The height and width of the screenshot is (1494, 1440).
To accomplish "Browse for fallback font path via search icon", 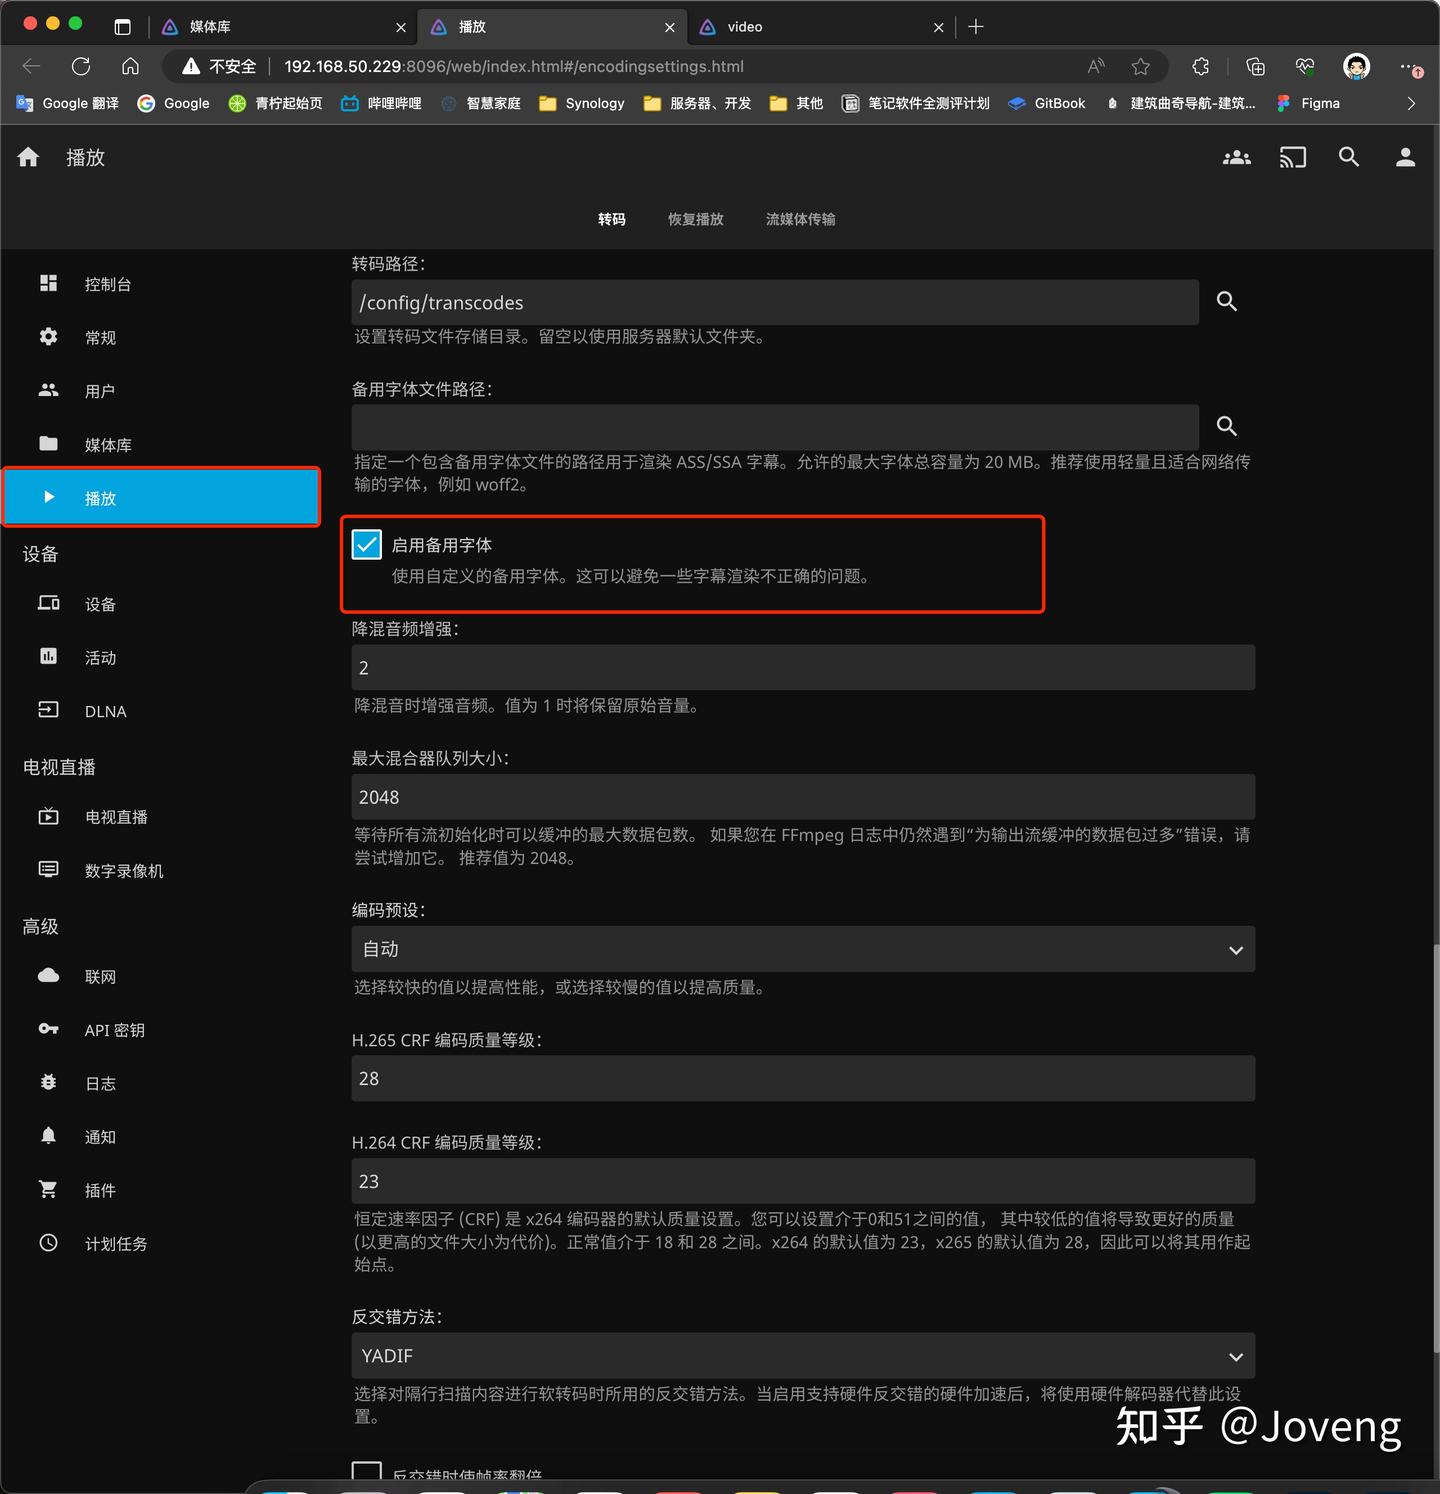I will point(1227,426).
